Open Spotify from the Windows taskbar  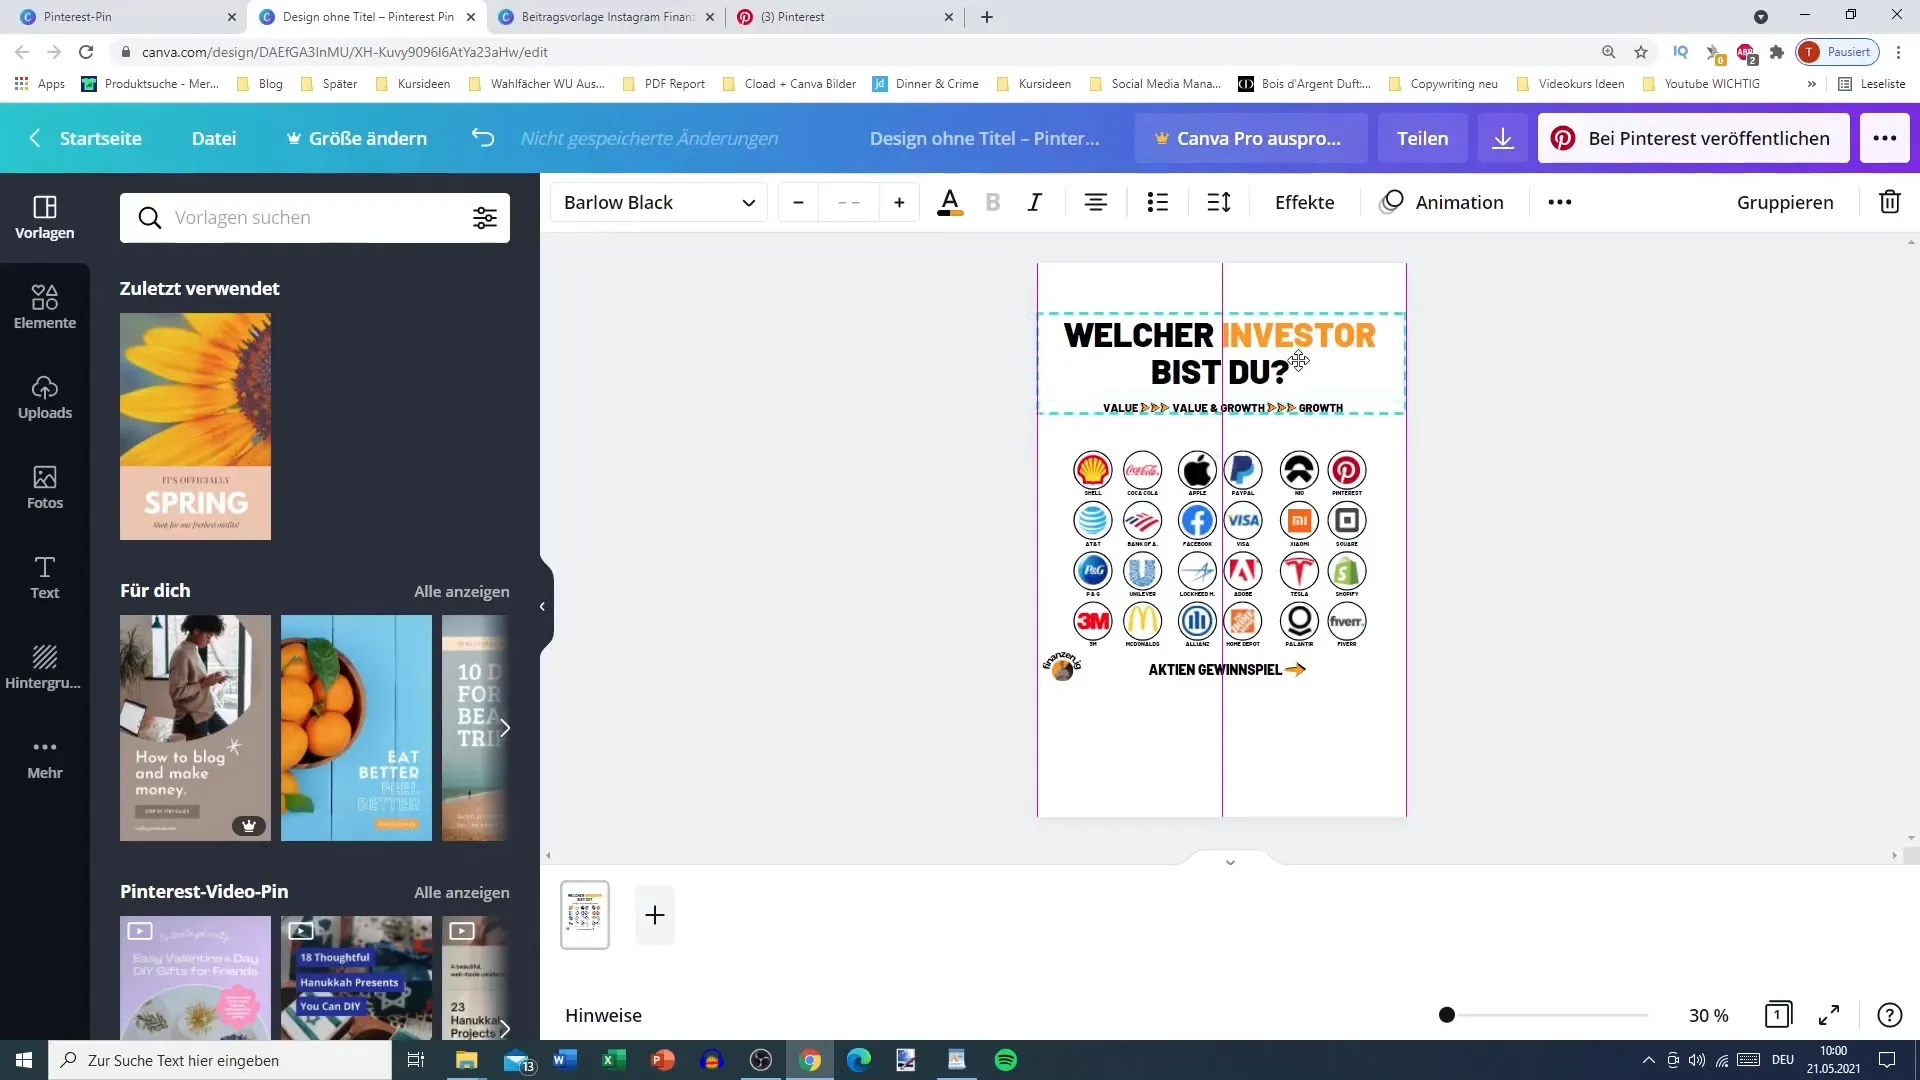pos(1006,1060)
